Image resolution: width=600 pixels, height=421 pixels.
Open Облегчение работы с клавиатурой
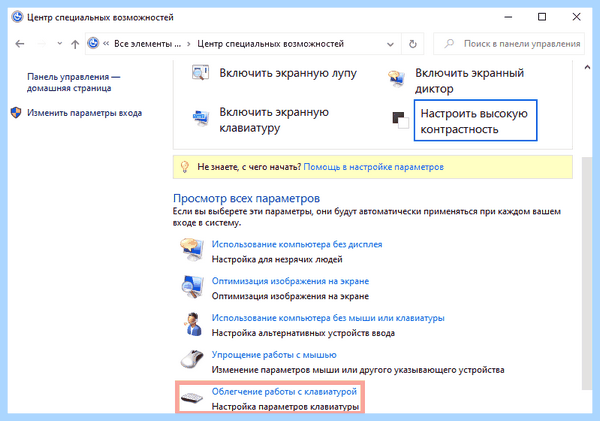coord(284,392)
